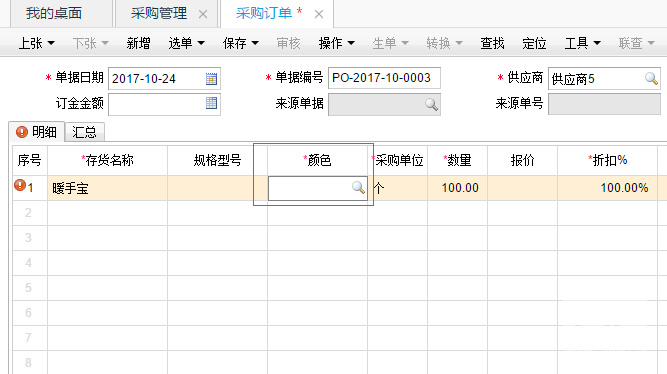Image resolution: width=667 pixels, height=374 pixels.
Task: Click the 采购单位 column header
Action: 398,160
